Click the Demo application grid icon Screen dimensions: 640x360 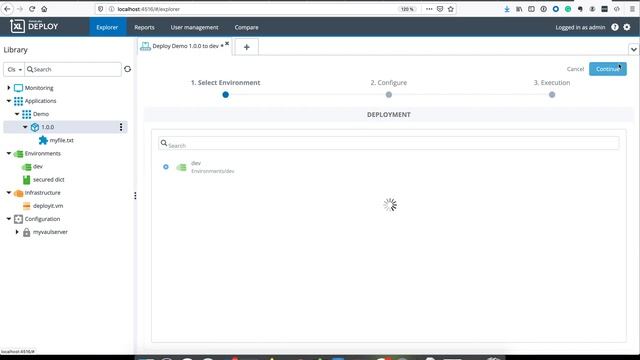(x=27, y=114)
